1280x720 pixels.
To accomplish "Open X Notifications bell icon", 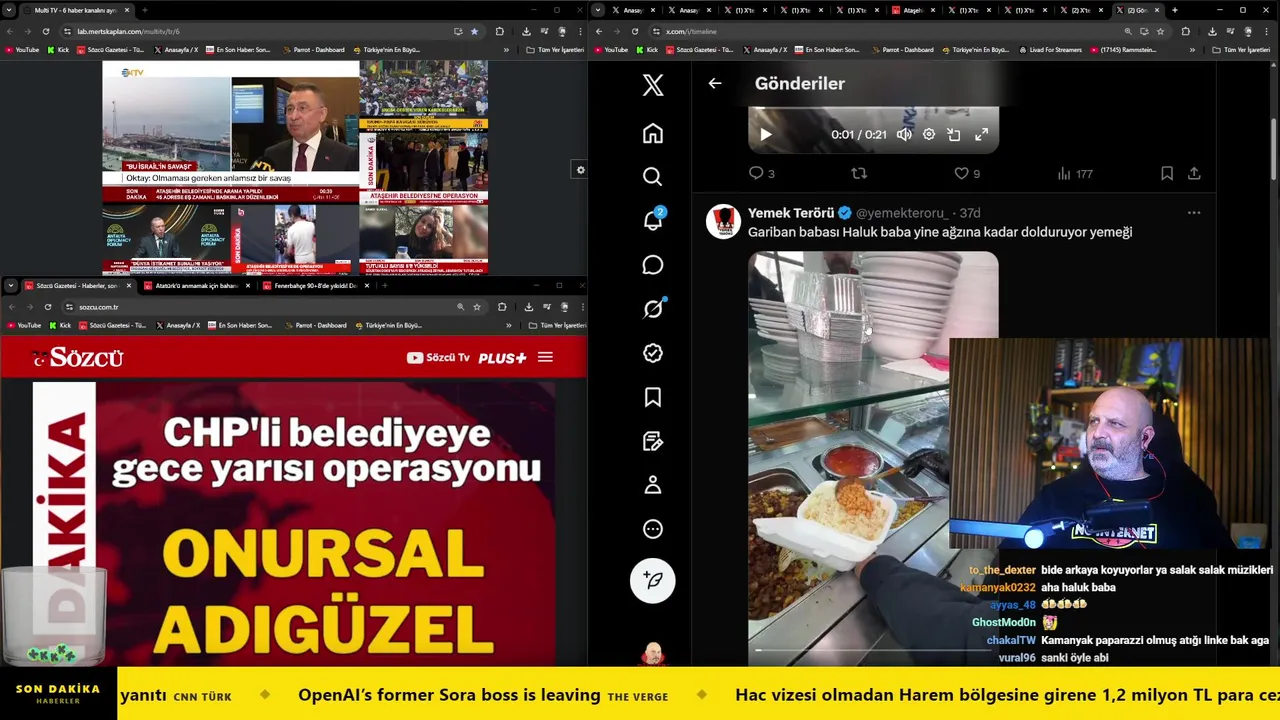I will tap(653, 220).
